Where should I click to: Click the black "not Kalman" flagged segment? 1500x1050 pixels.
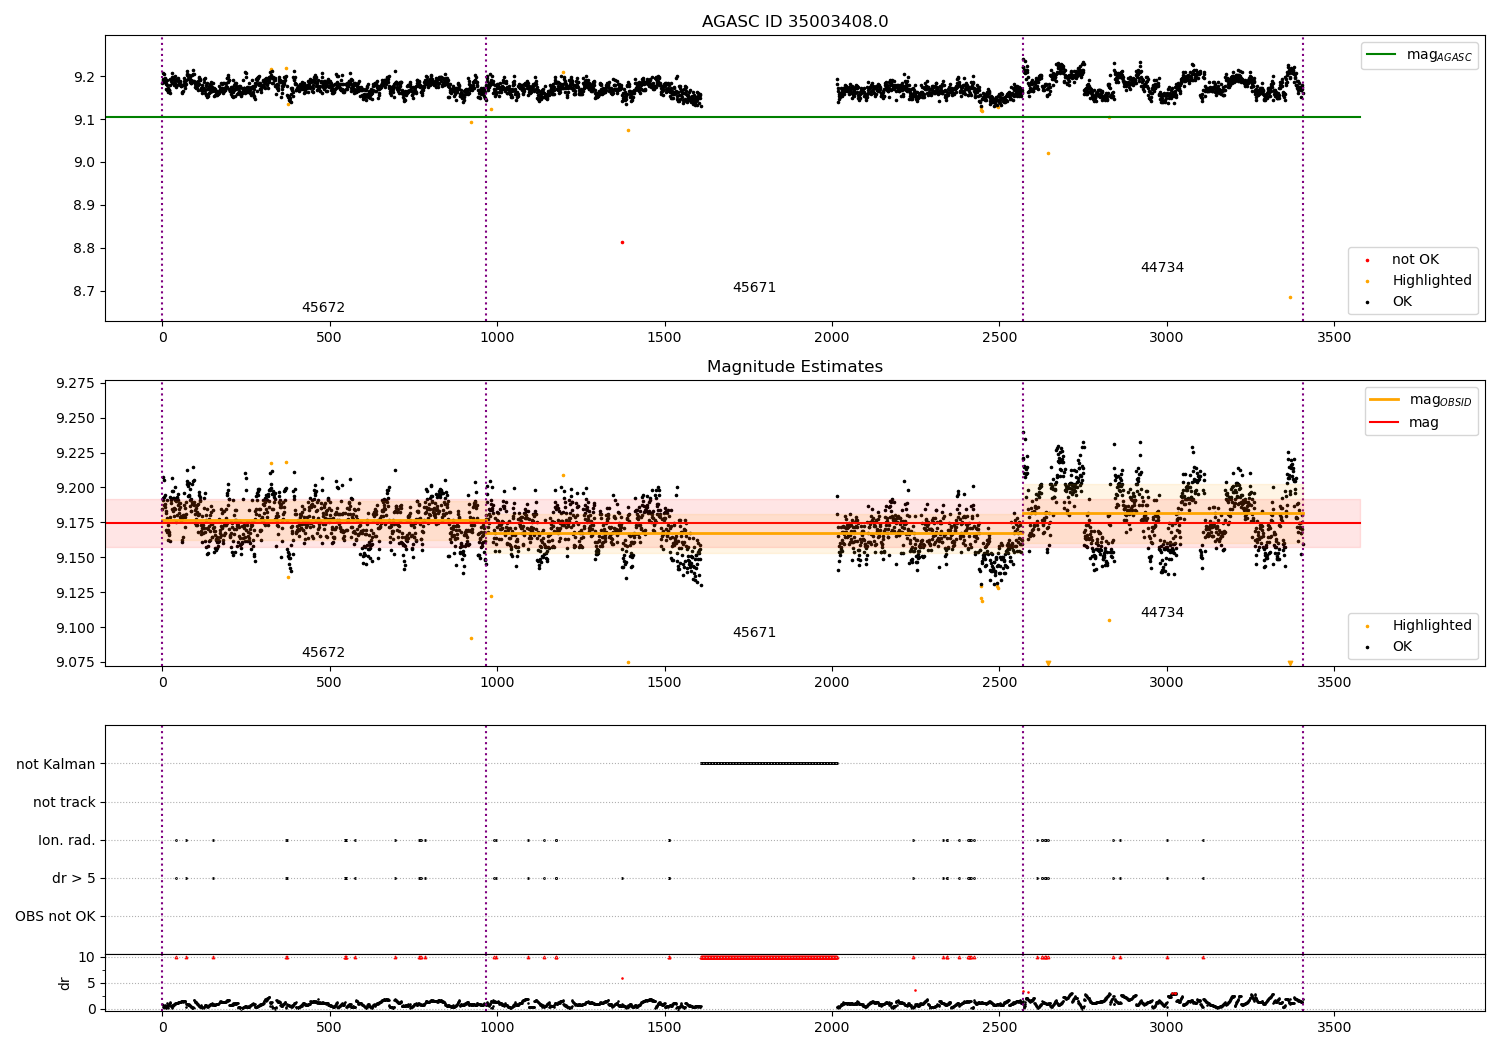pos(769,763)
